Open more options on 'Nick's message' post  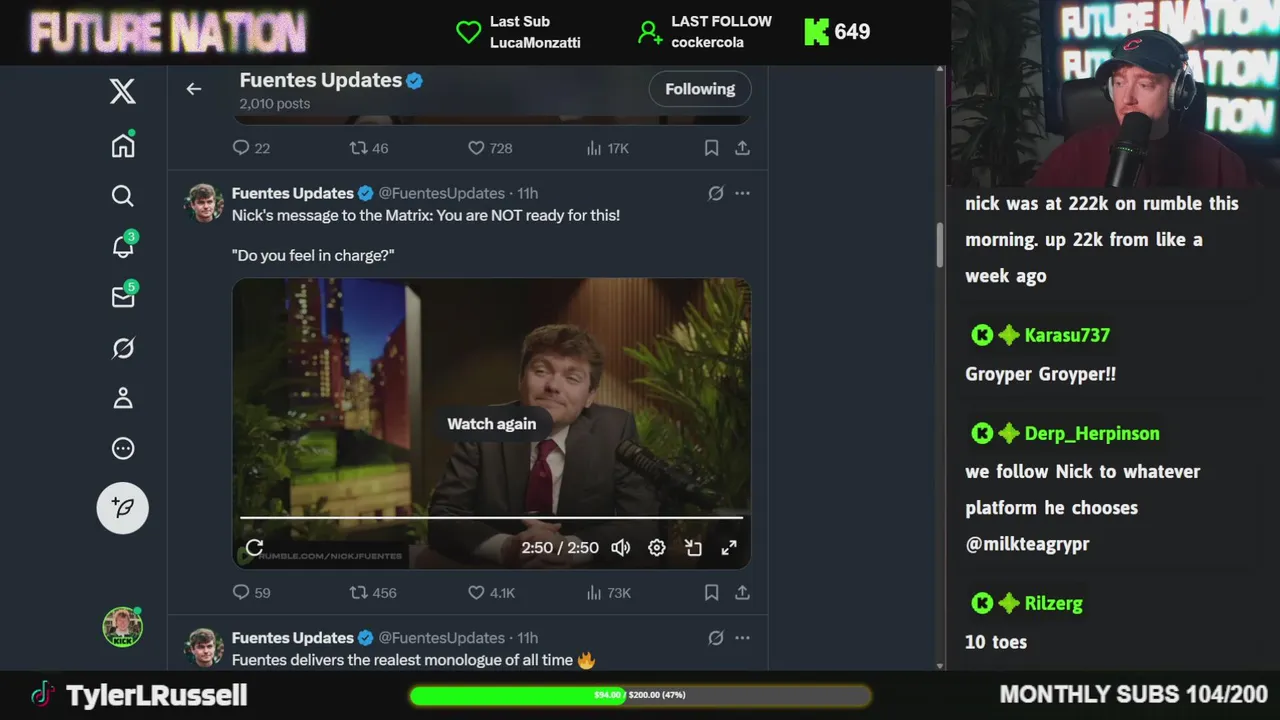(742, 193)
